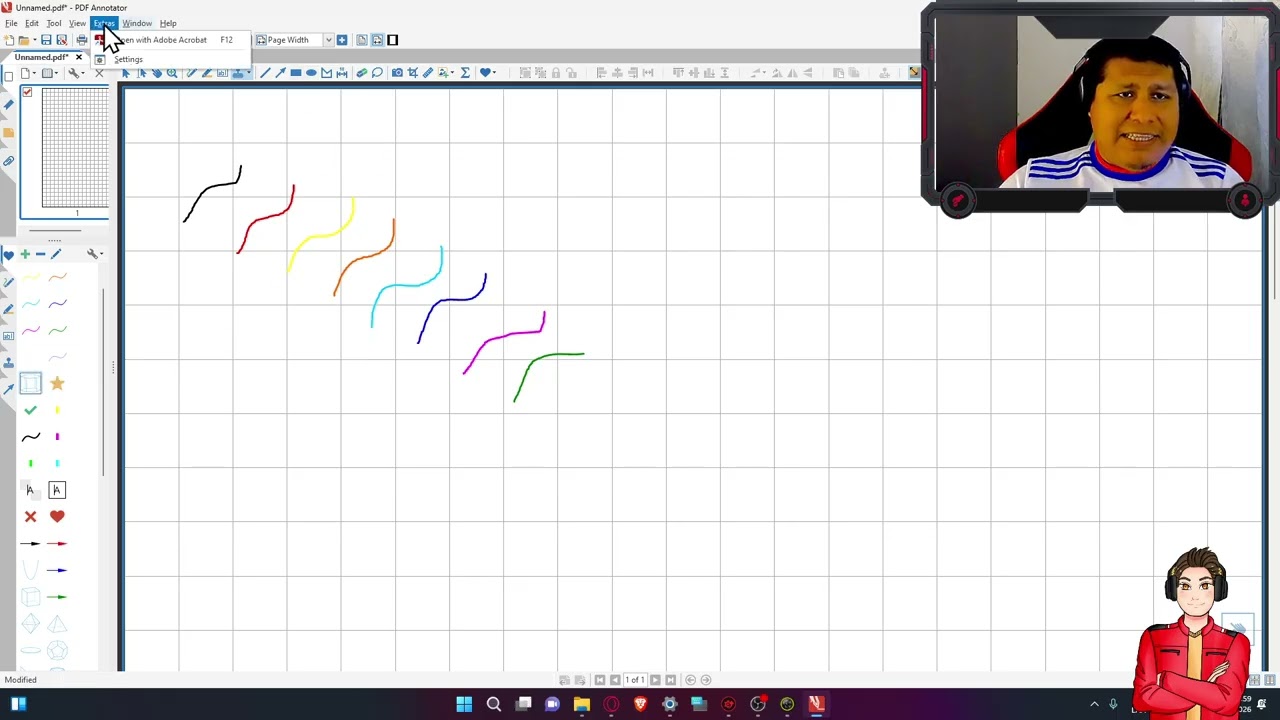The width and height of the screenshot is (1280, 720).
Task: Select the Crop tool
Action: pos(412,73)
